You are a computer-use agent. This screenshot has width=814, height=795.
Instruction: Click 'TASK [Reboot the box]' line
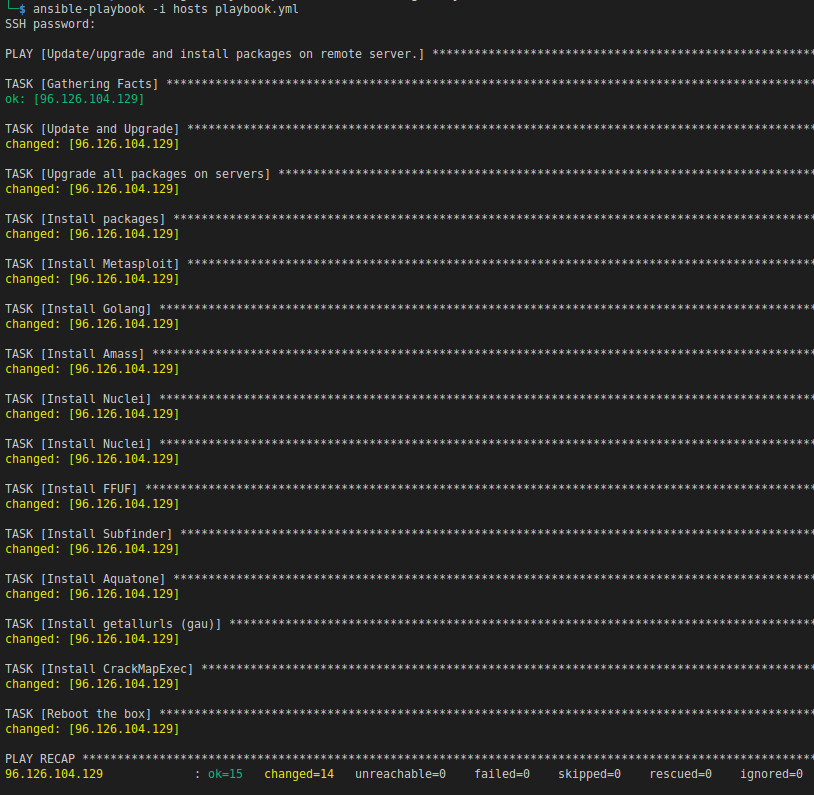(78, 714)
